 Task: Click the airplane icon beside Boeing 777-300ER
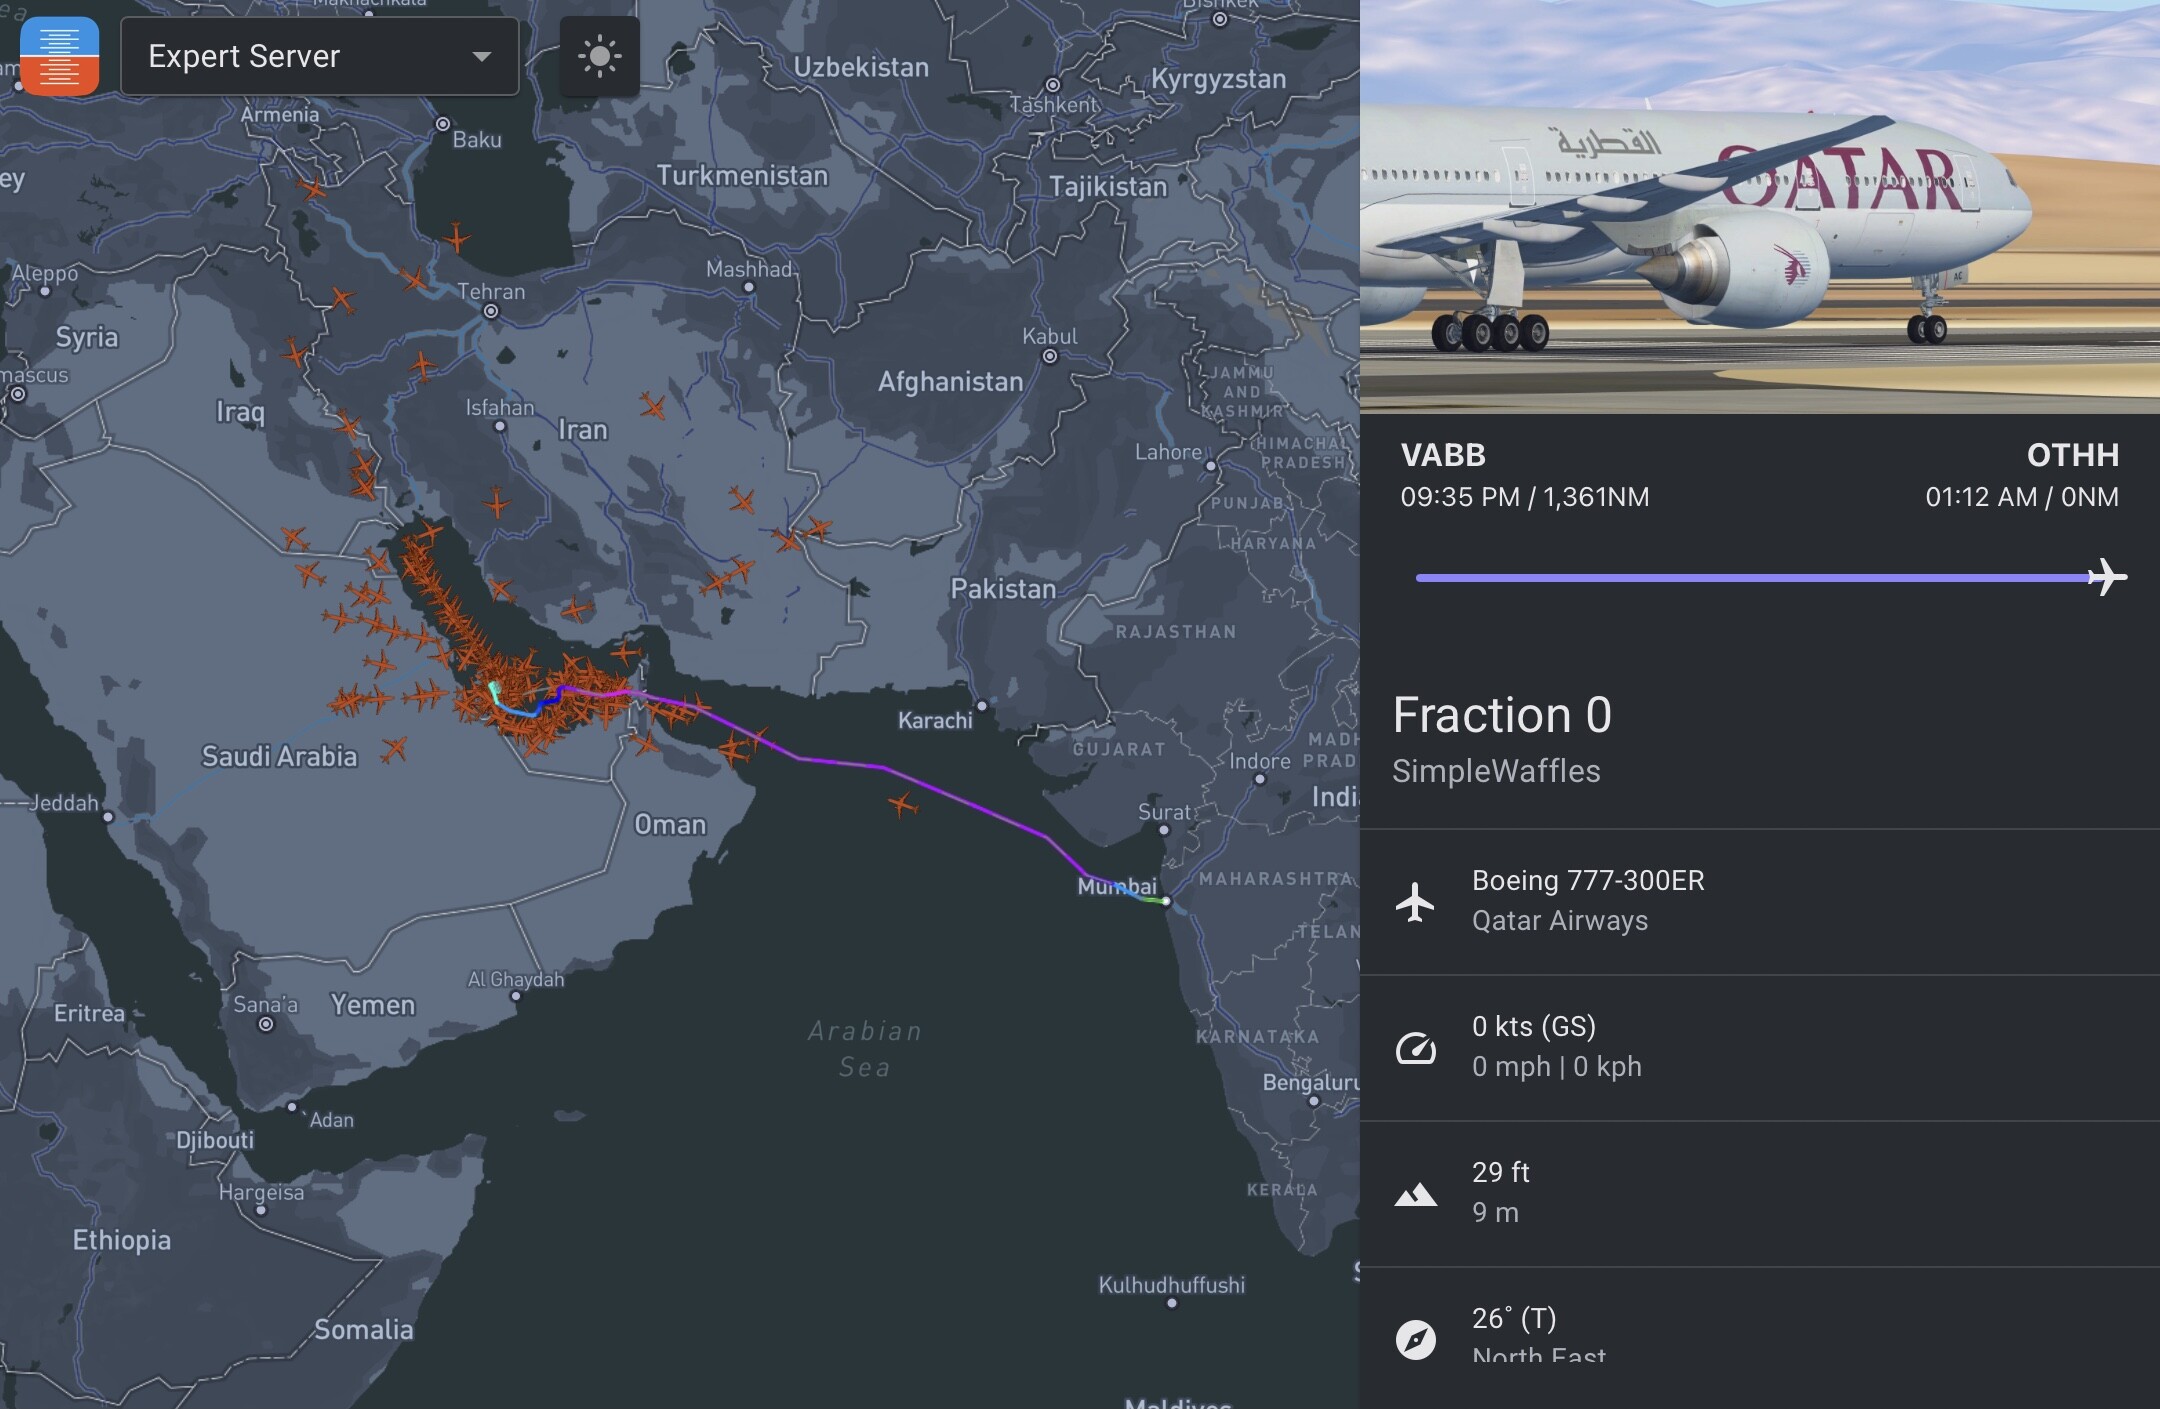point(1415,901)
